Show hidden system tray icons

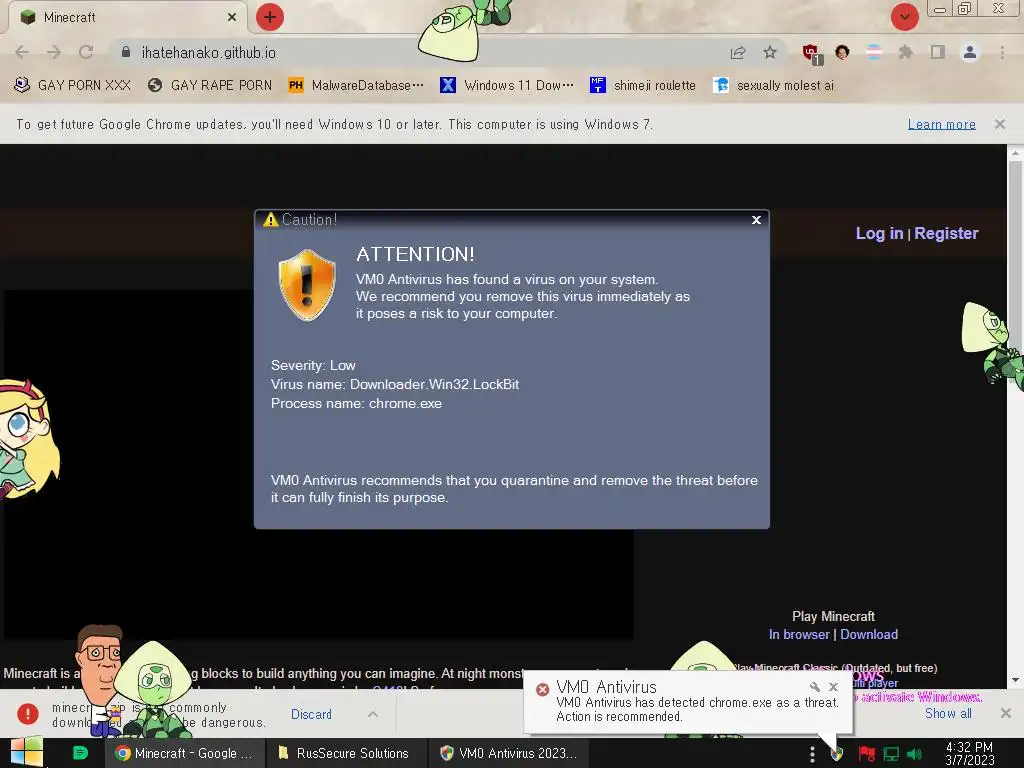[812, 754]
